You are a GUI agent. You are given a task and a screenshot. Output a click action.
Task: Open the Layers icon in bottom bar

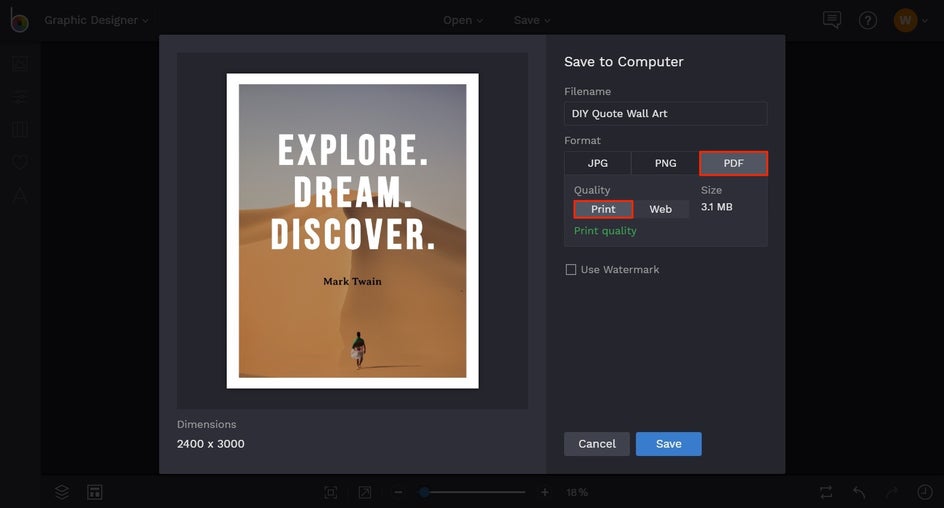point(62,492)
